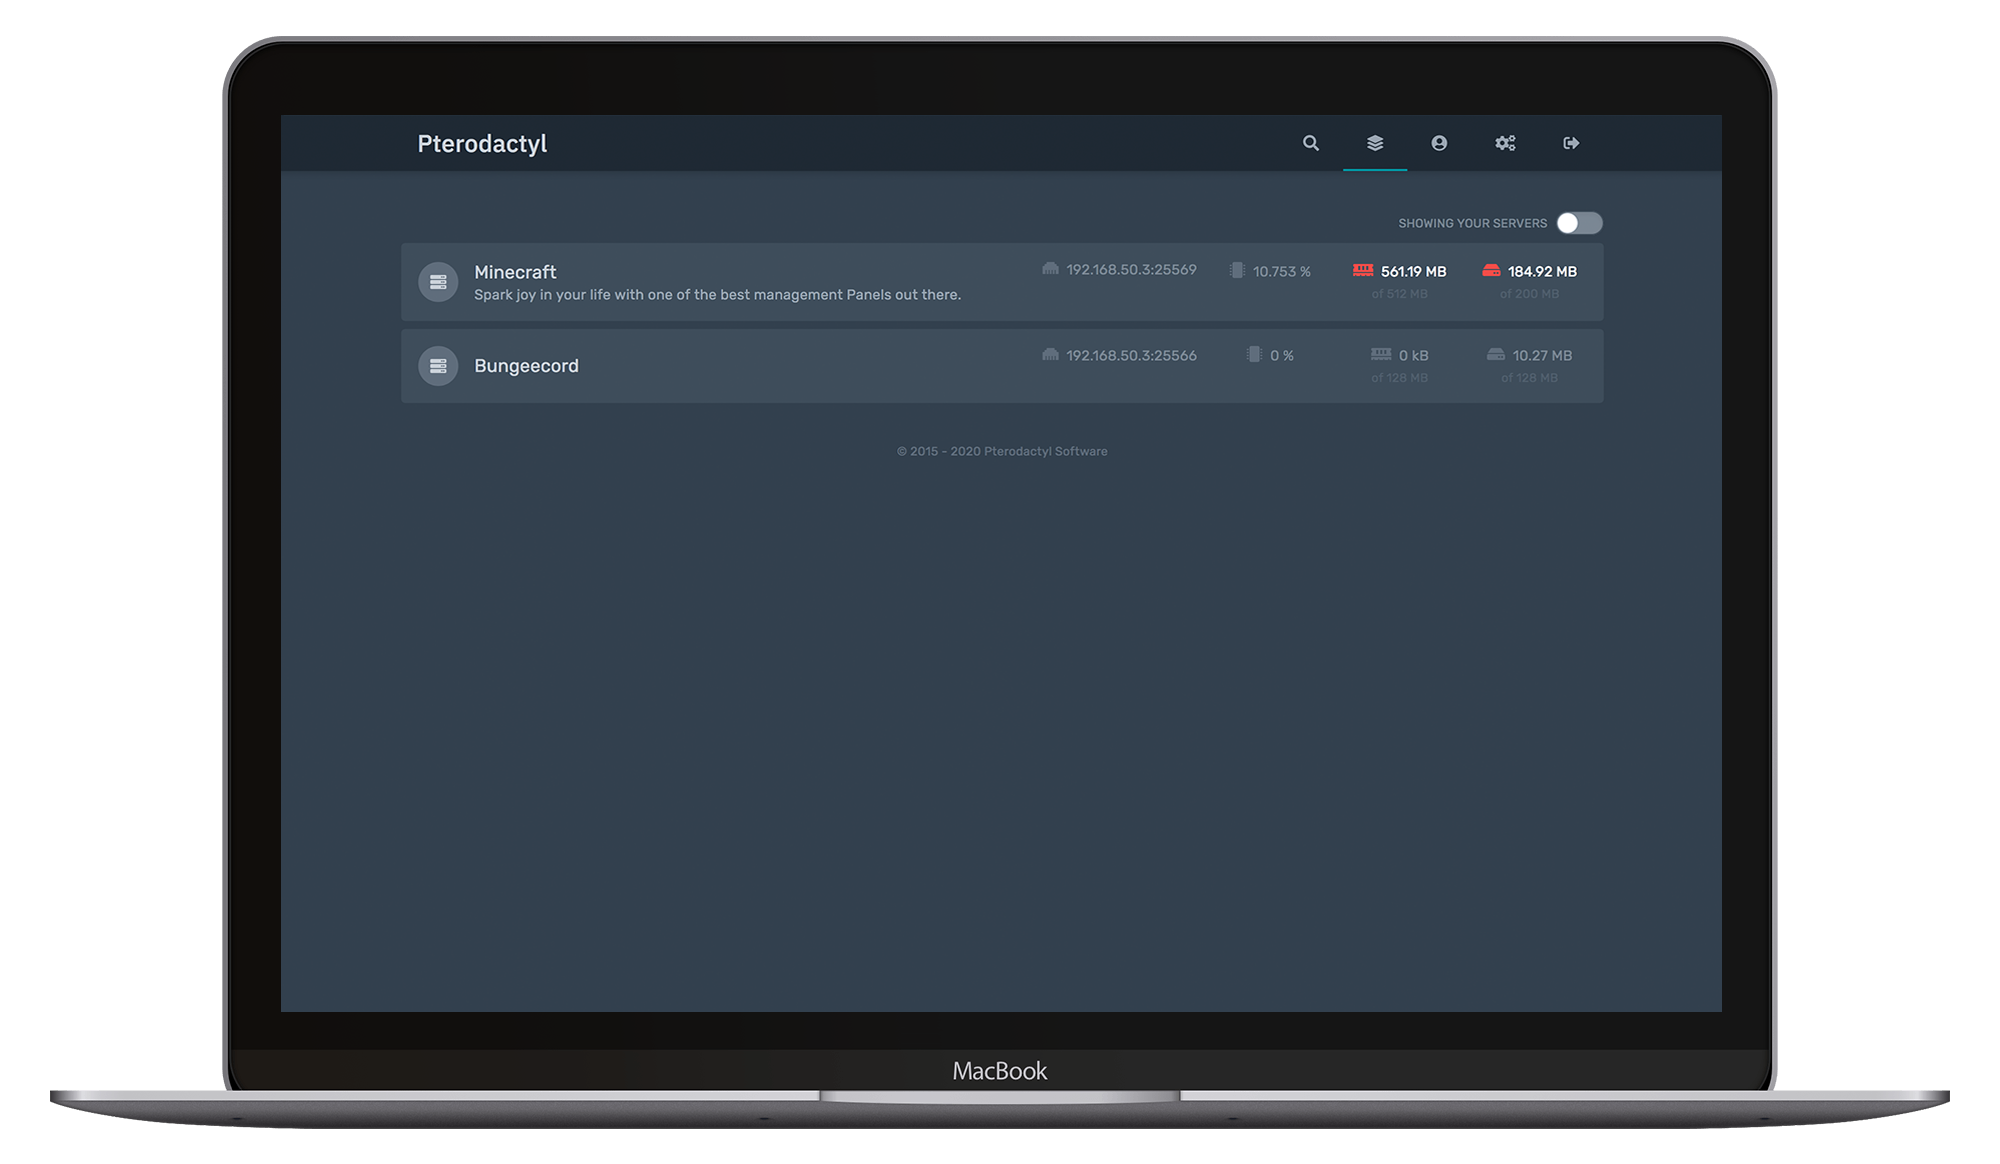
Task: Open the settings gear icon
Action: tap(1504, 143)
